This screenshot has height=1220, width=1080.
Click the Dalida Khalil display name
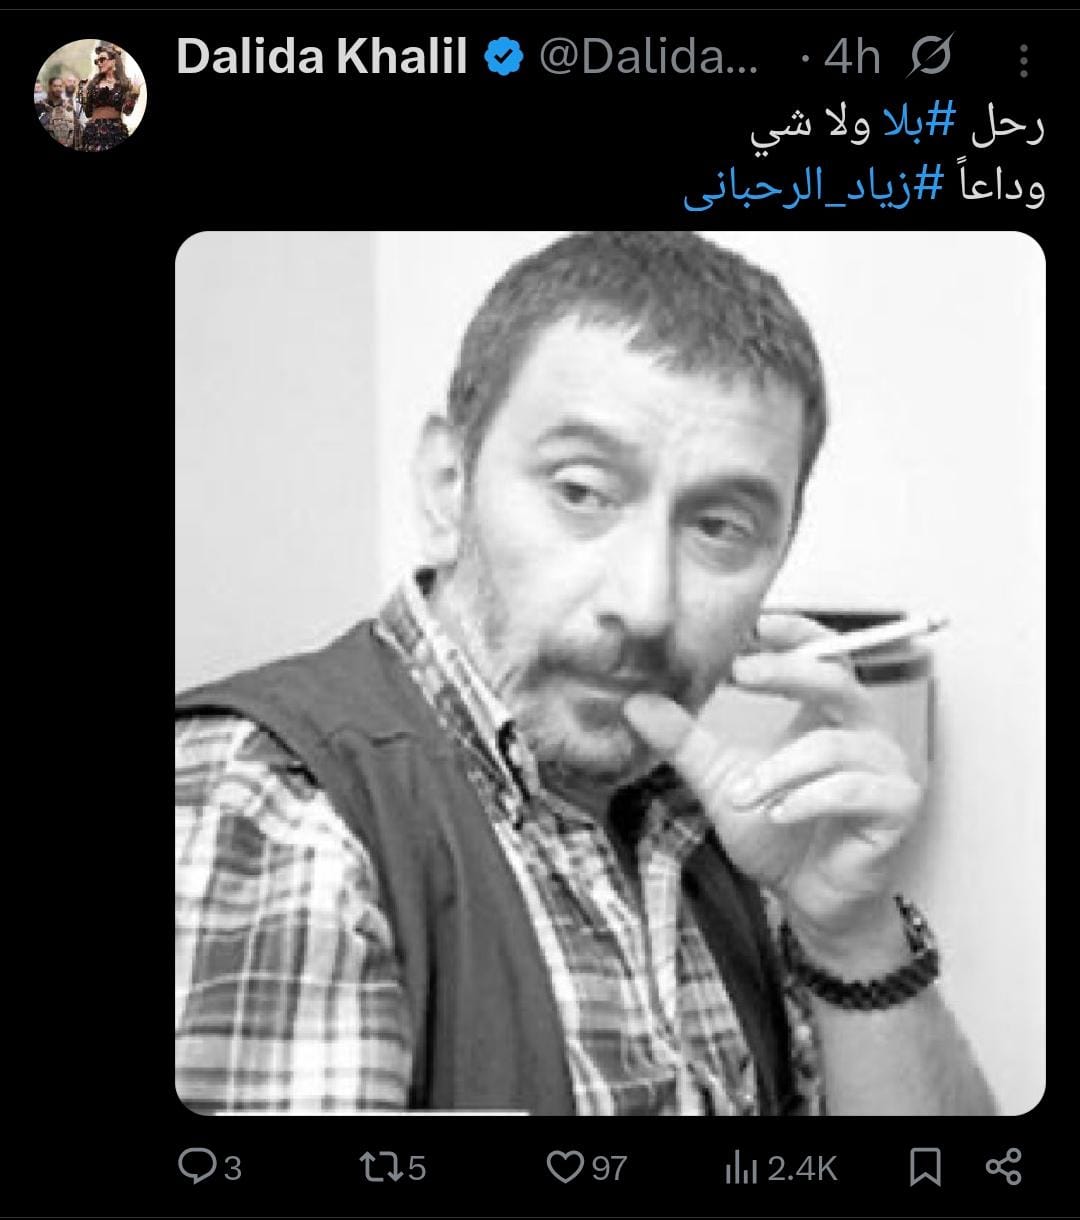[322, 58]
